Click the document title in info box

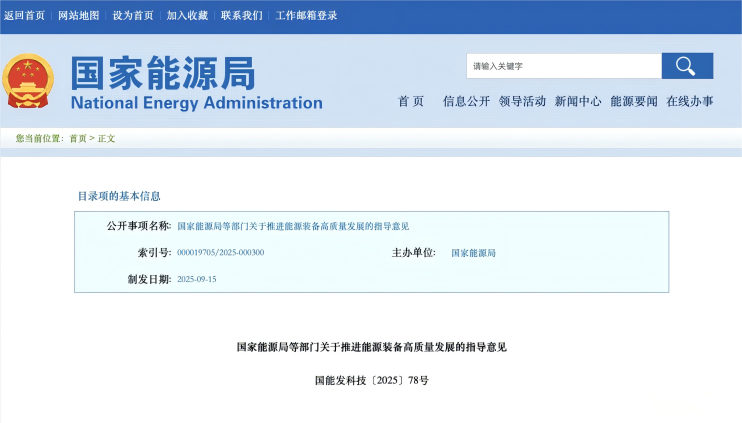click(x=293, y=226)
